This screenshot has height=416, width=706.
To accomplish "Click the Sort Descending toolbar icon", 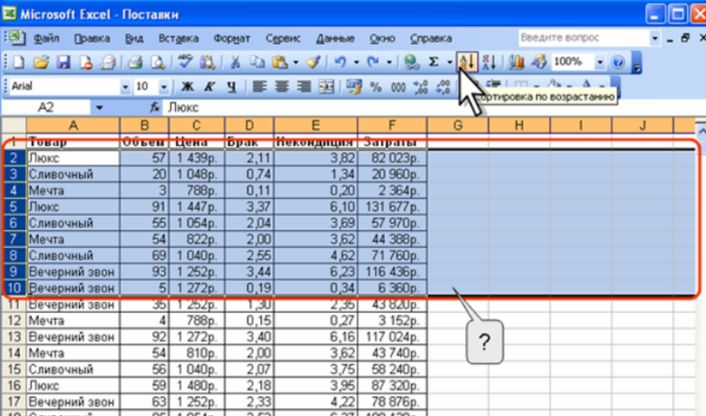I will click(x=489, y=62).
